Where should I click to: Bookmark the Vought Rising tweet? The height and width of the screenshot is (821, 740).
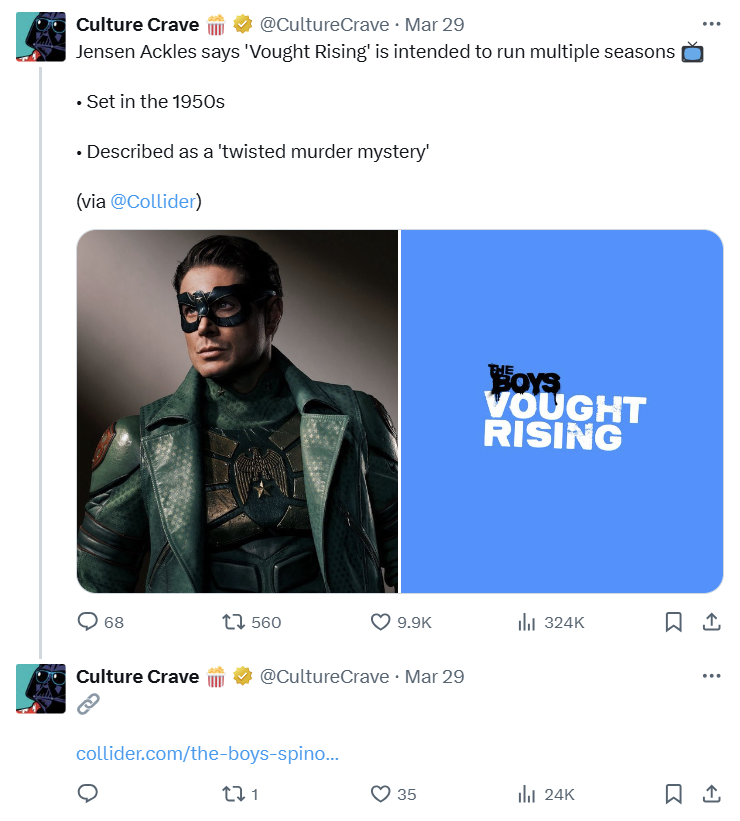(674, 622)
